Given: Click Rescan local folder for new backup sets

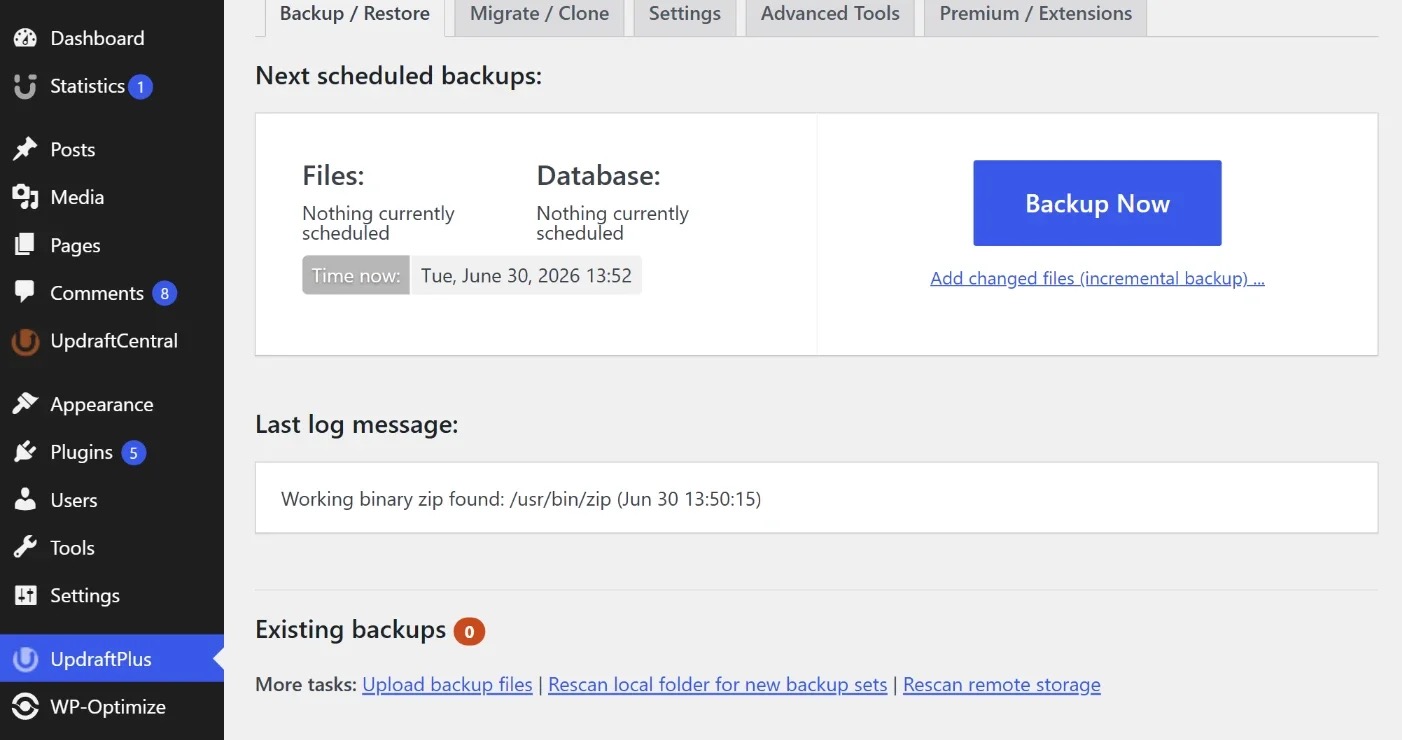Looking at the screenshot, I should pos(718,685).
